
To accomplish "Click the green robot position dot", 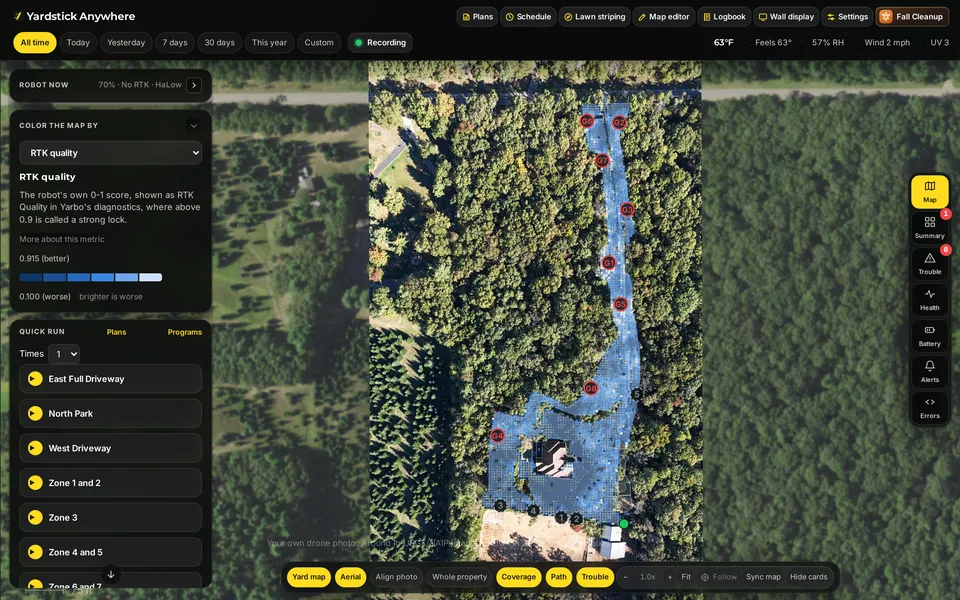I will tap(623, 524).
